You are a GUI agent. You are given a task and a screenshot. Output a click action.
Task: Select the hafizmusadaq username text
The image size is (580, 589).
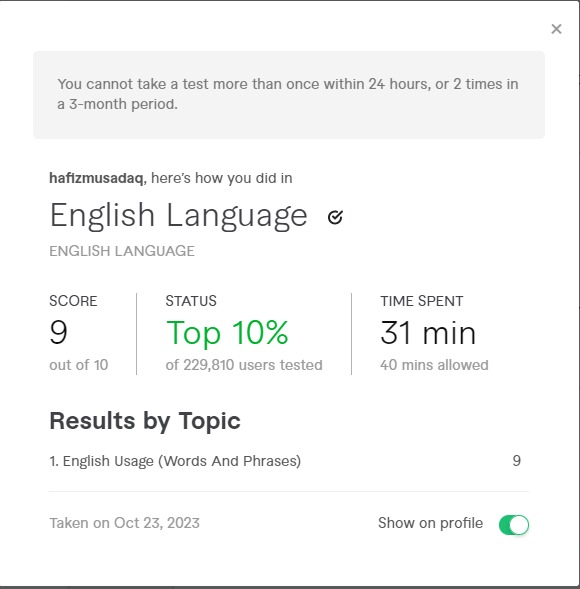[96, 178]
